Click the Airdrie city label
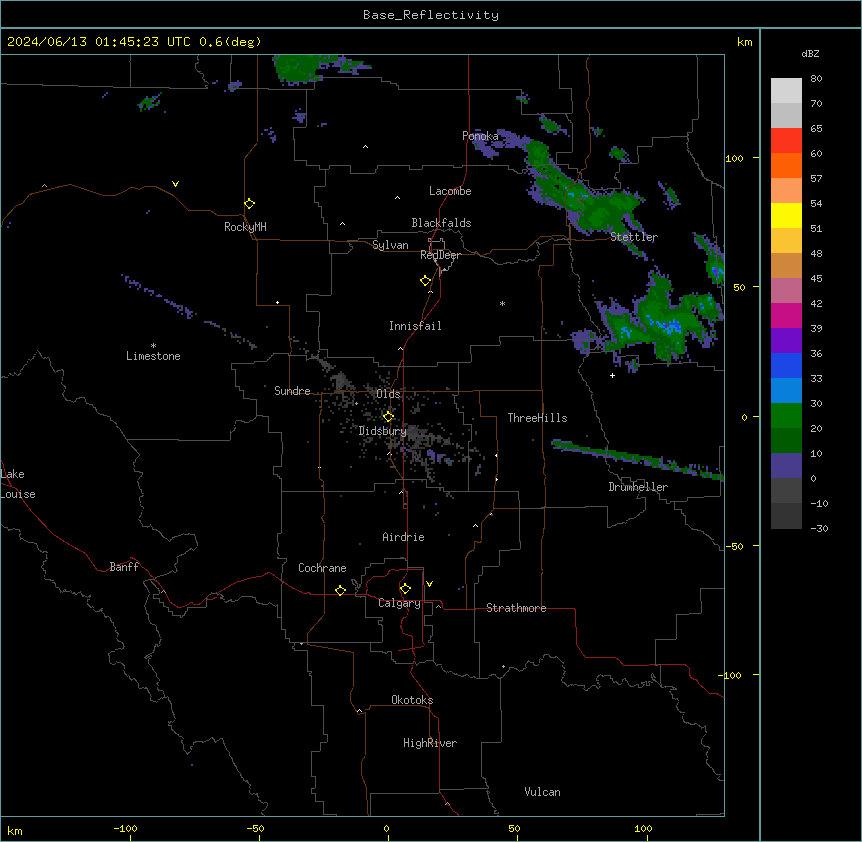Image resolution: width=862 pixels, height=842 pixels. coord(404,537)
